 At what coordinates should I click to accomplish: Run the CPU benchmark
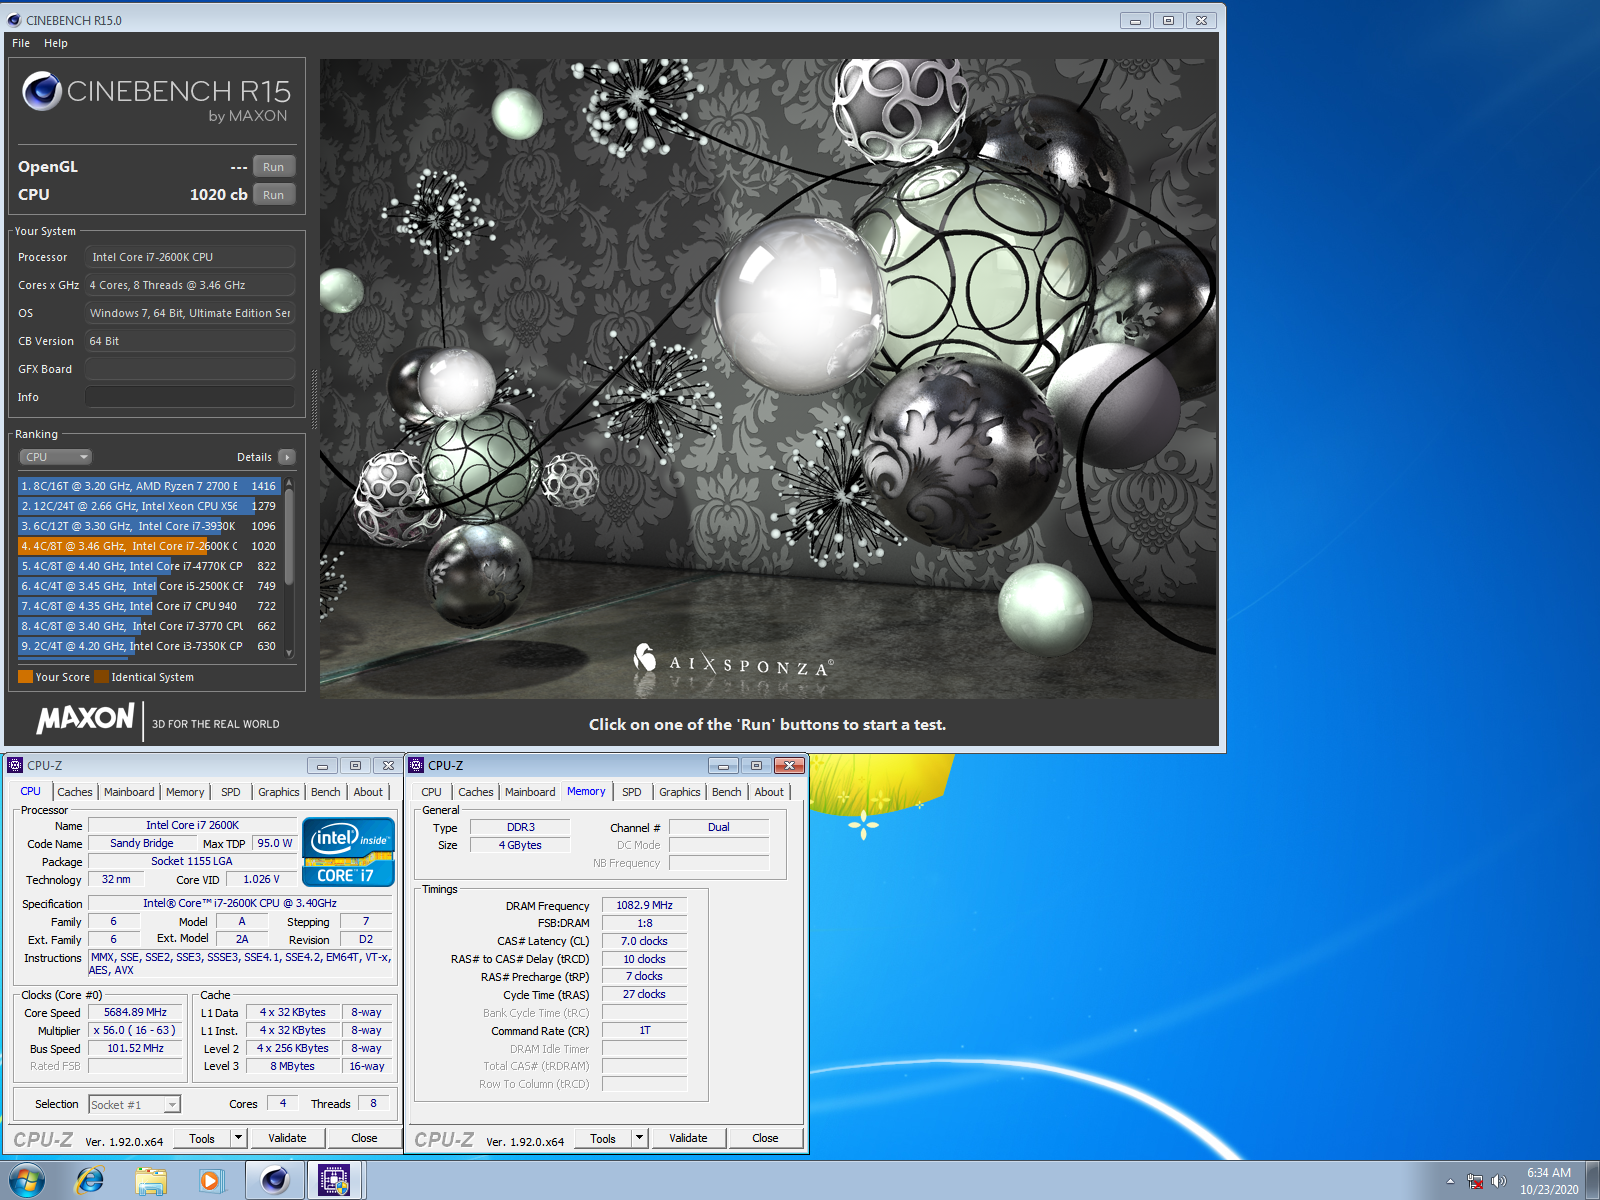273,195
